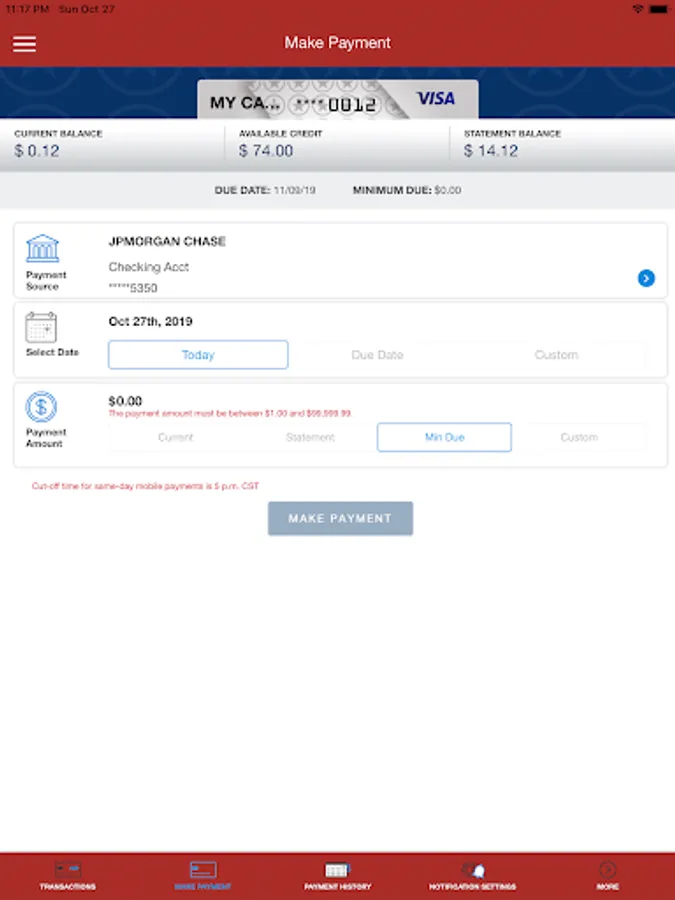Screen dimensions: 675x900
Task: Choose Custom payment date
Action: click(556, 355)
